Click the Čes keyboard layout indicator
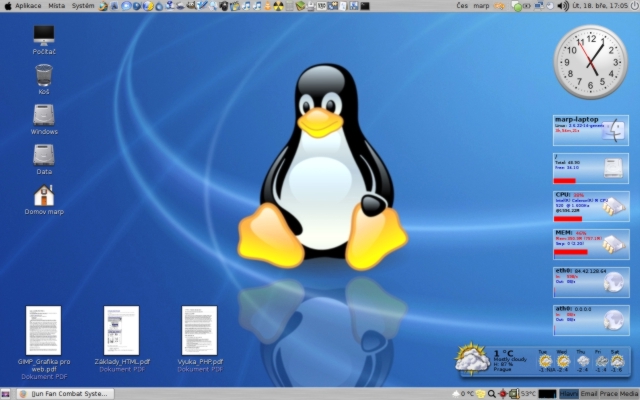This screenshot has height=400, width=640. click(462, 6)
